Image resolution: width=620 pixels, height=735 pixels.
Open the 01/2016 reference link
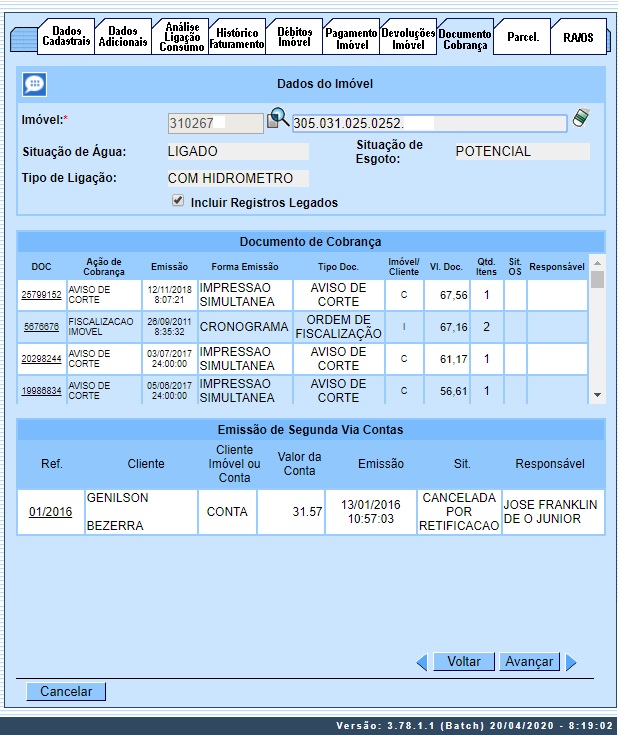(50, 512)
